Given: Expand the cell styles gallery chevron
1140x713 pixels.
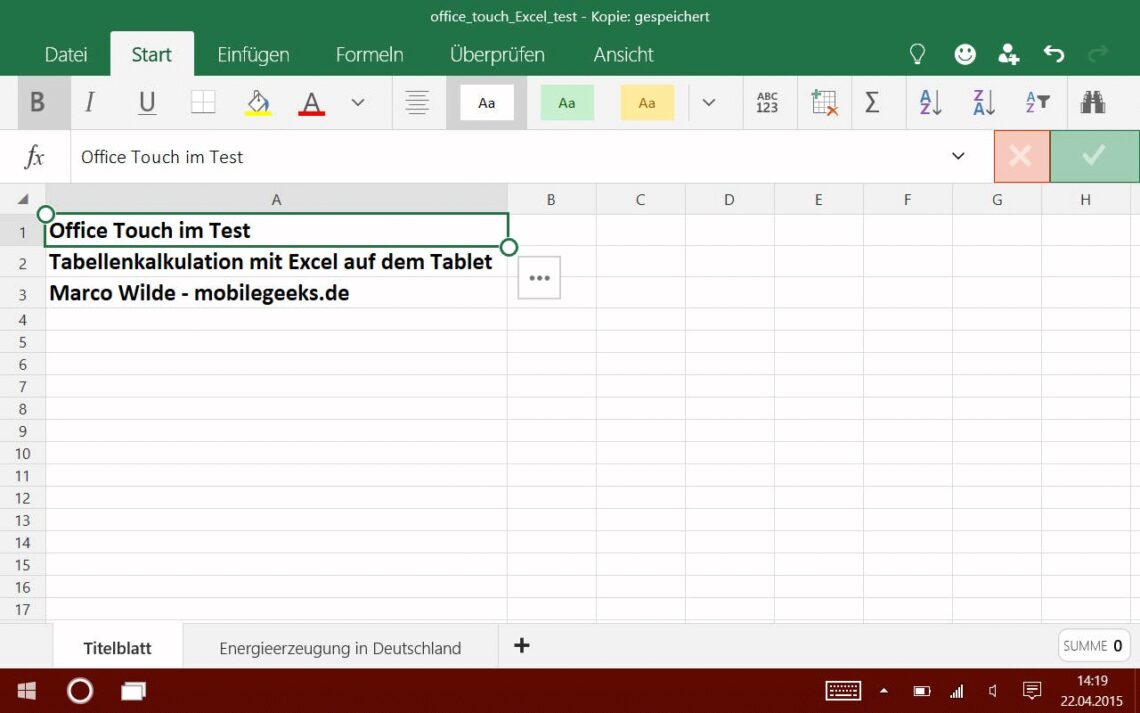Looking at the screenshot, I should [x=710, y=102].
